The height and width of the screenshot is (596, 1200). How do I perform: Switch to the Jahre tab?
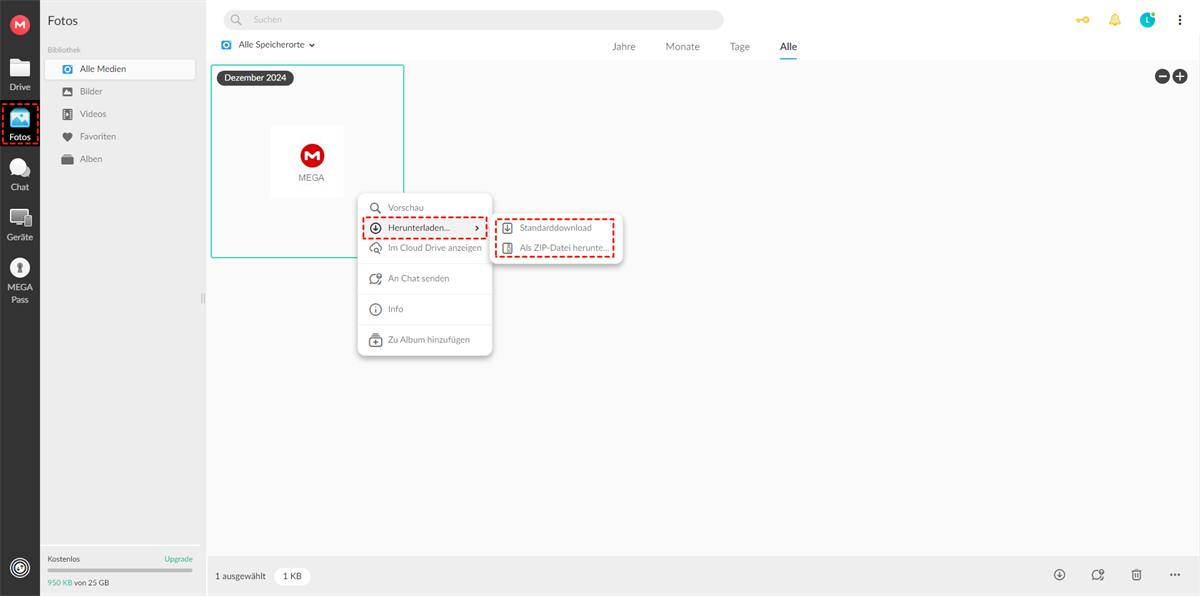coord(623,47)
